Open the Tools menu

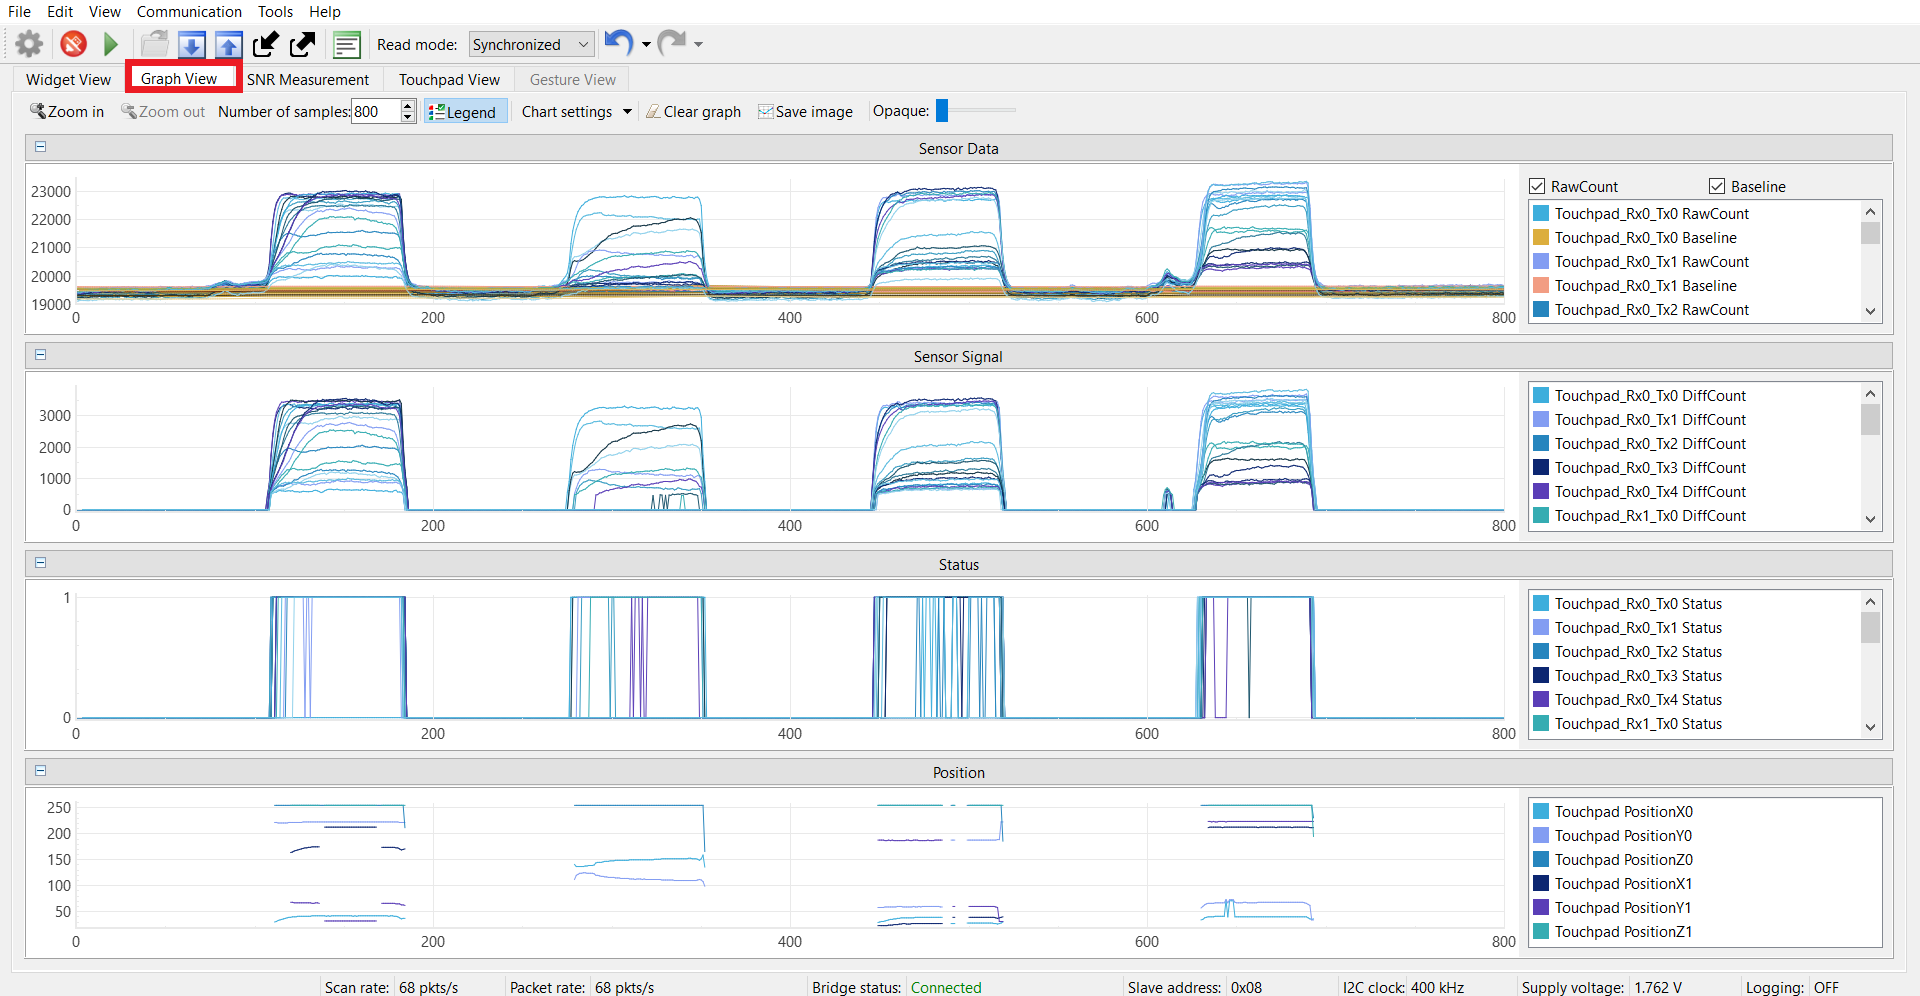coord(275,11)
